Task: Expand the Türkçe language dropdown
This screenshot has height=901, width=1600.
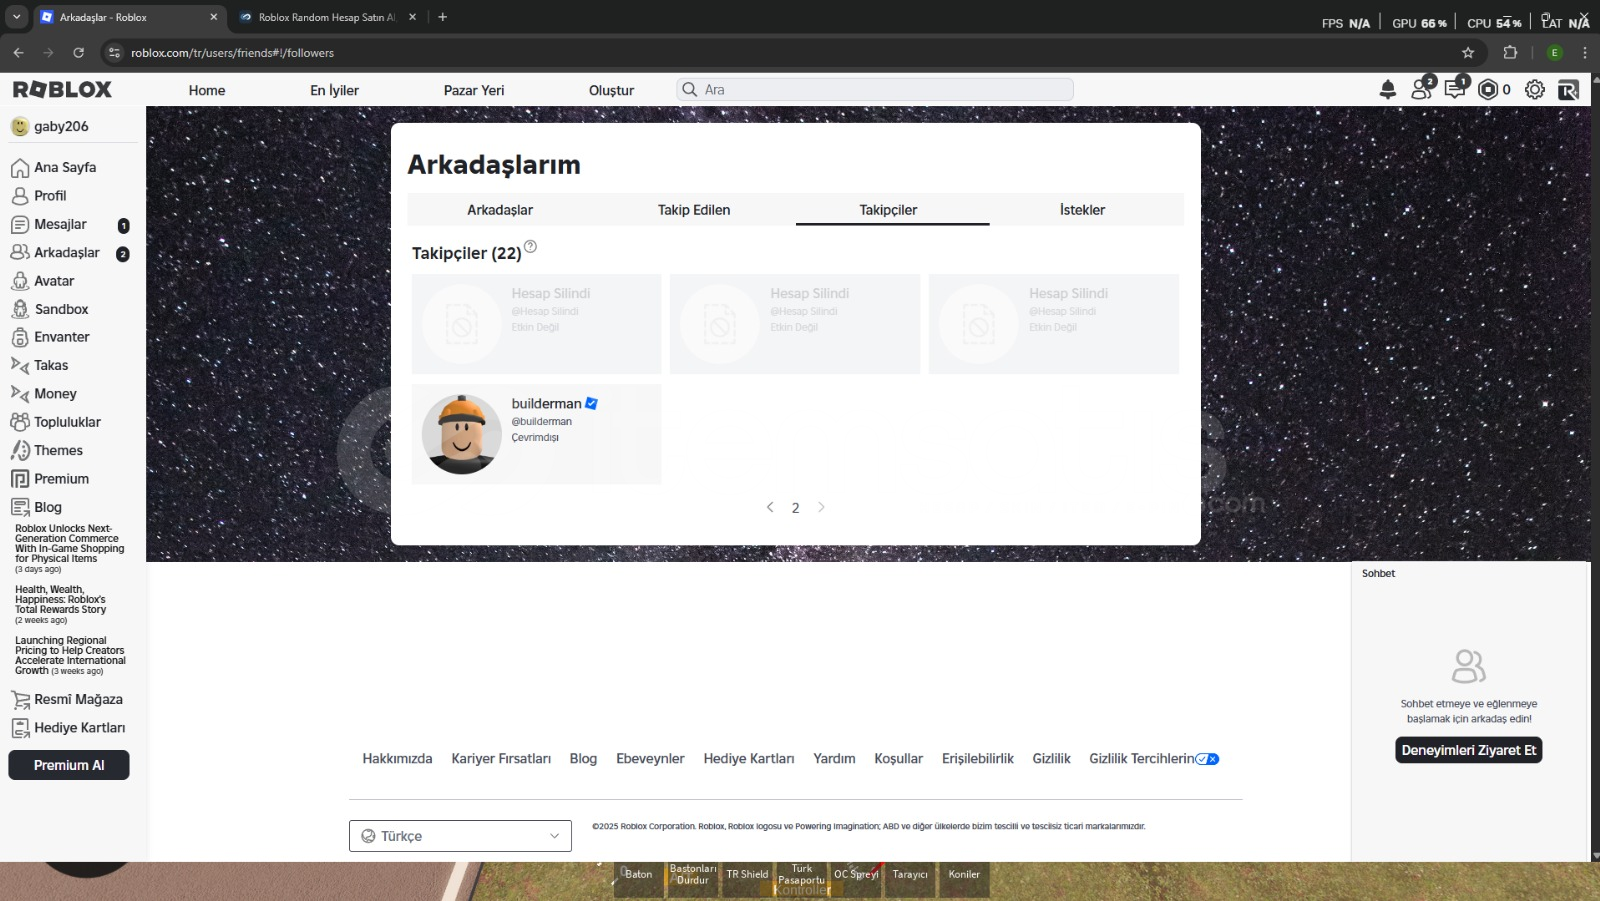Action: click(x=460, y=836)
